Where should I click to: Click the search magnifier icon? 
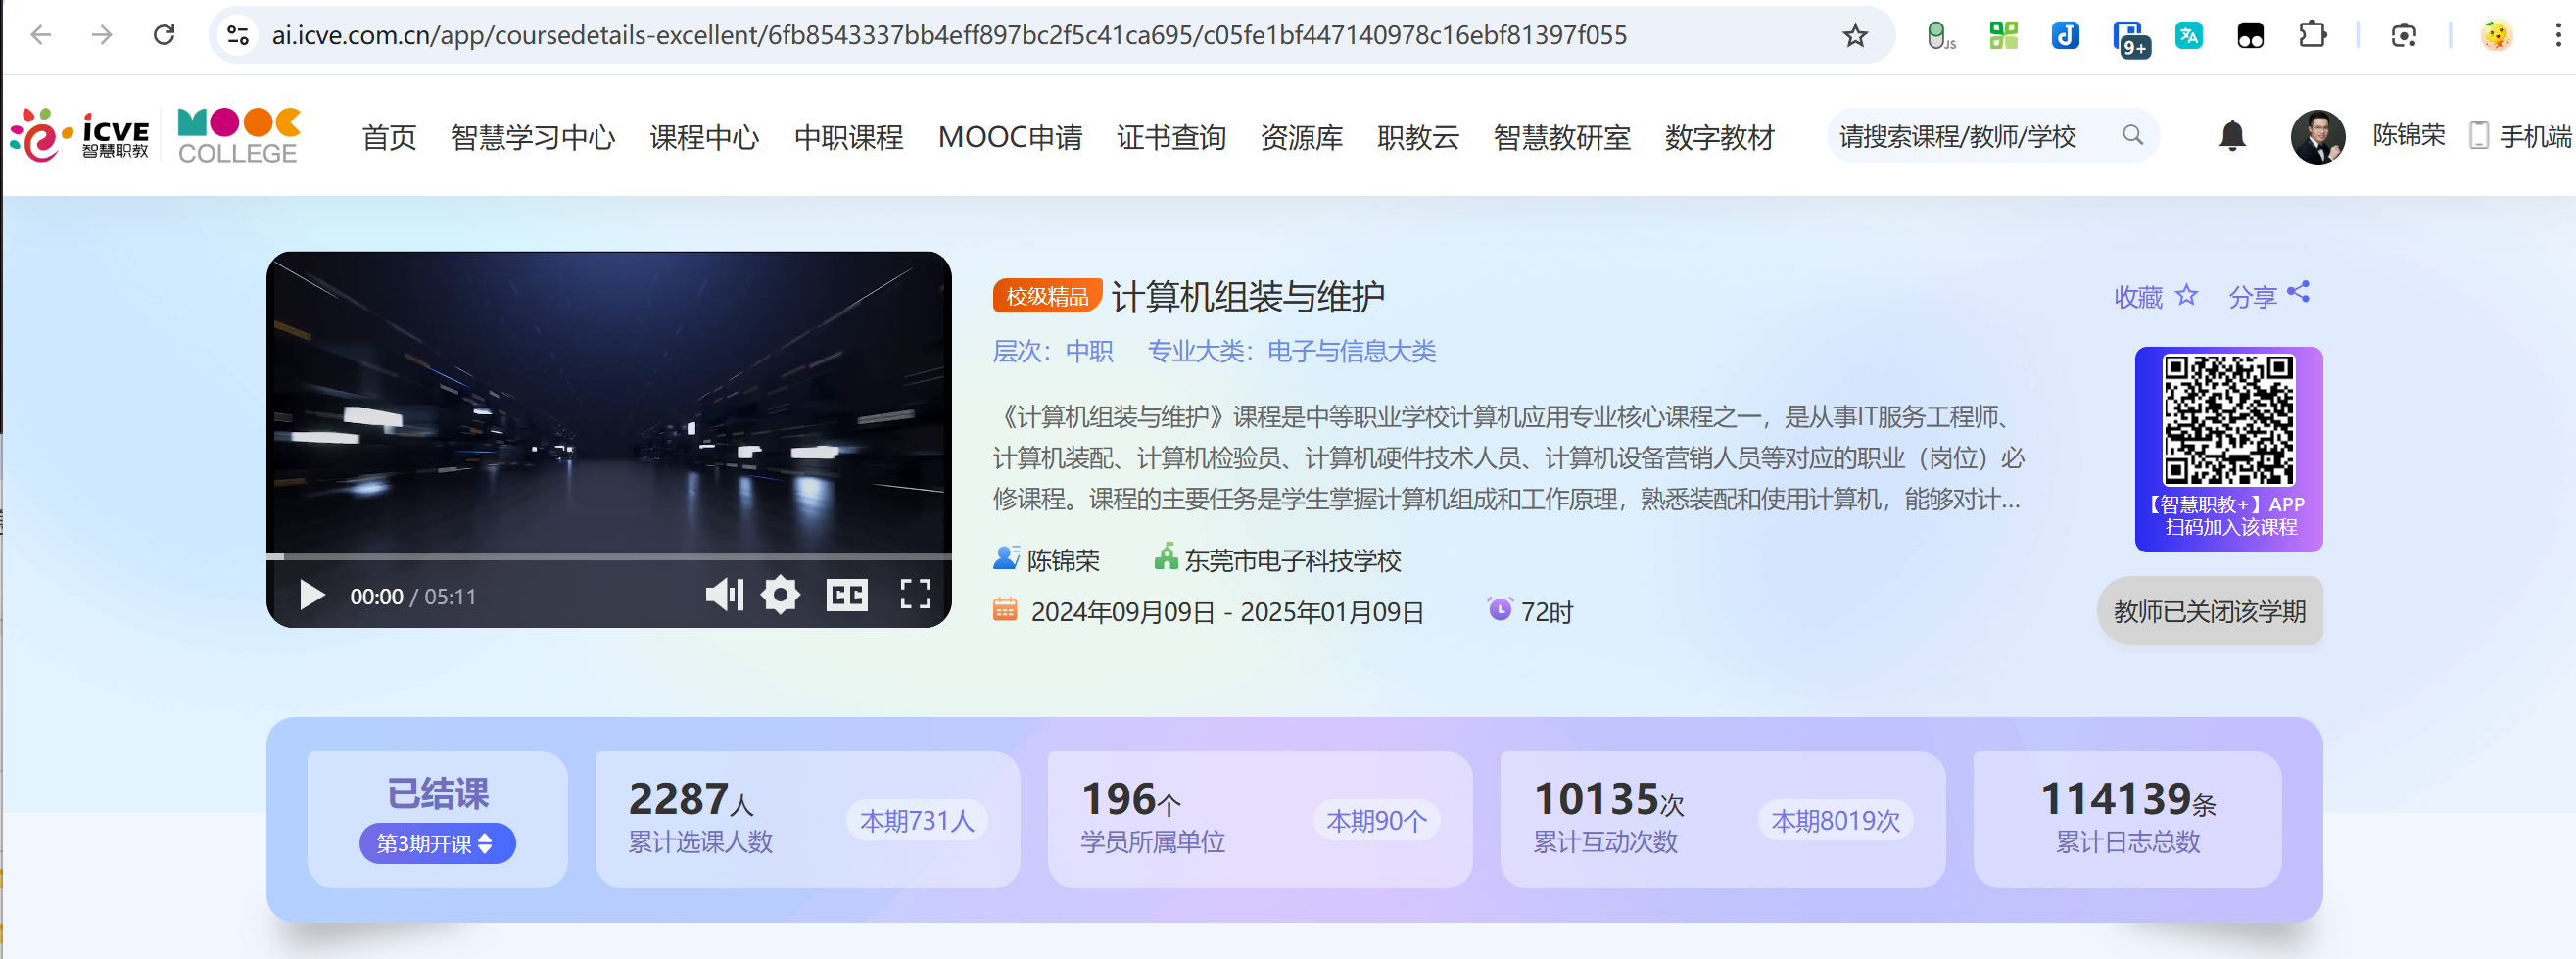(x=2132, y=135)
